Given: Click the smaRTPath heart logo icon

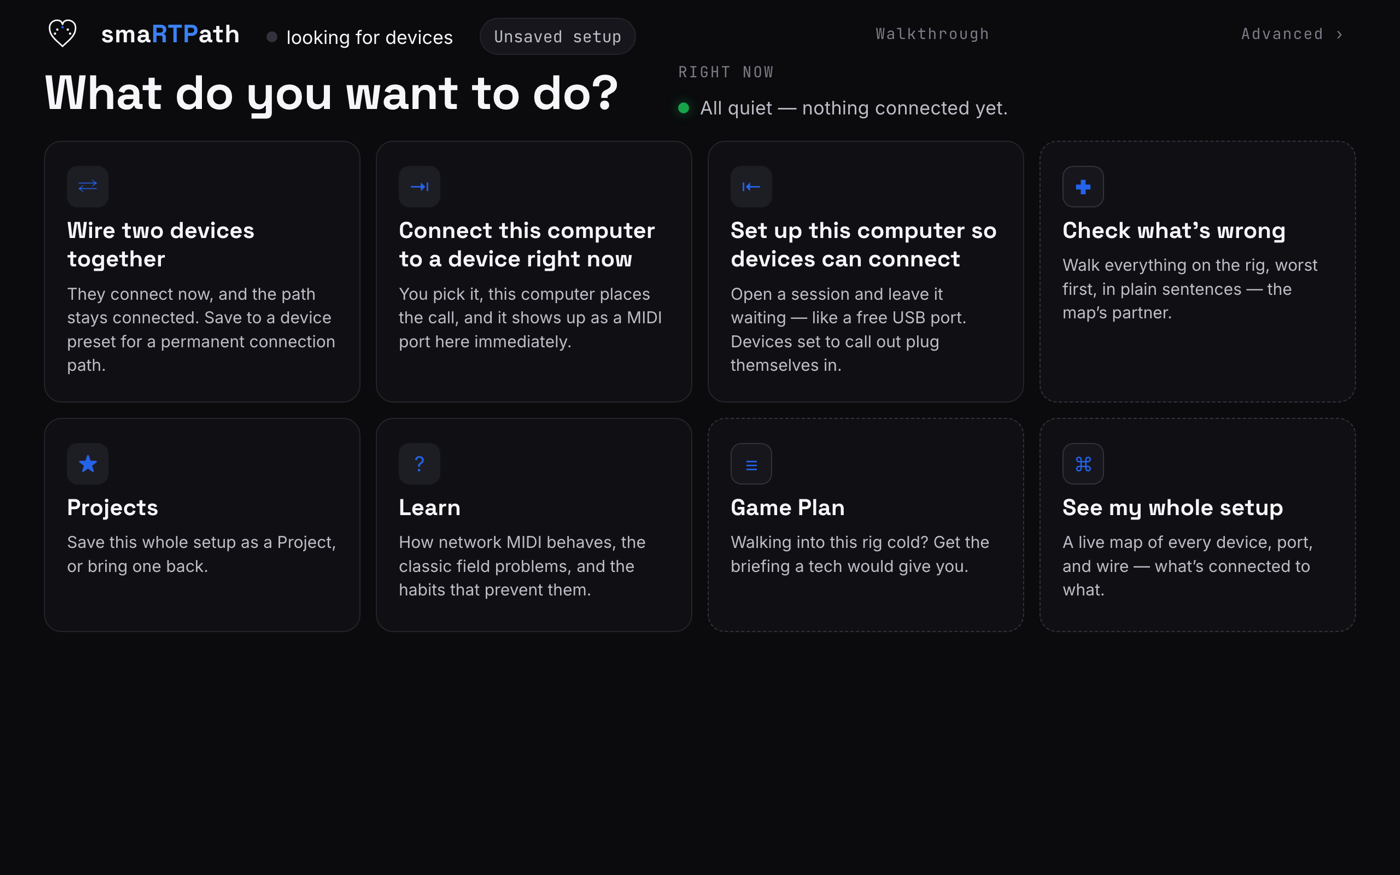Looking at the screenshot, I should (x=62, y=34).
